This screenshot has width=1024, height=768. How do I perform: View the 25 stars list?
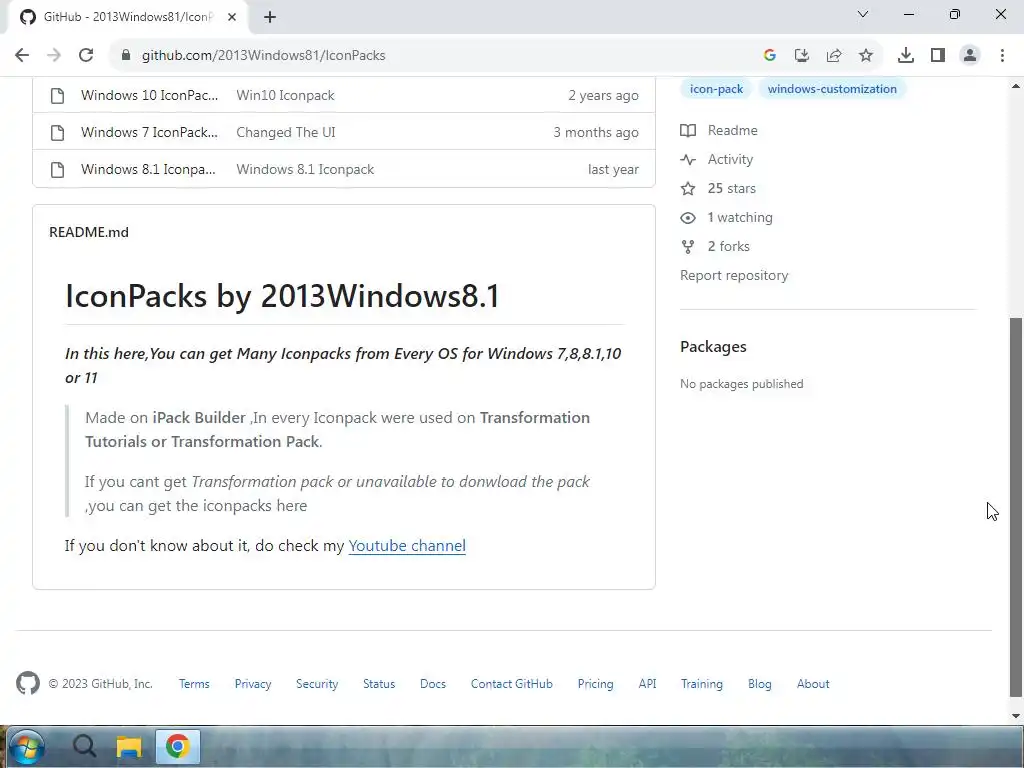coord(731,189)
